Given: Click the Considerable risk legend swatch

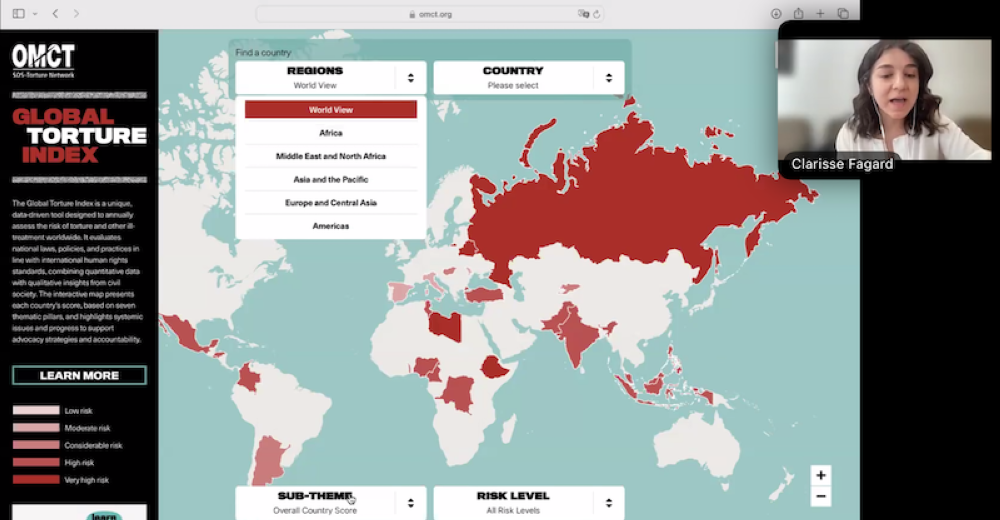Looking at the screenshot, I should tap(36, 445).
